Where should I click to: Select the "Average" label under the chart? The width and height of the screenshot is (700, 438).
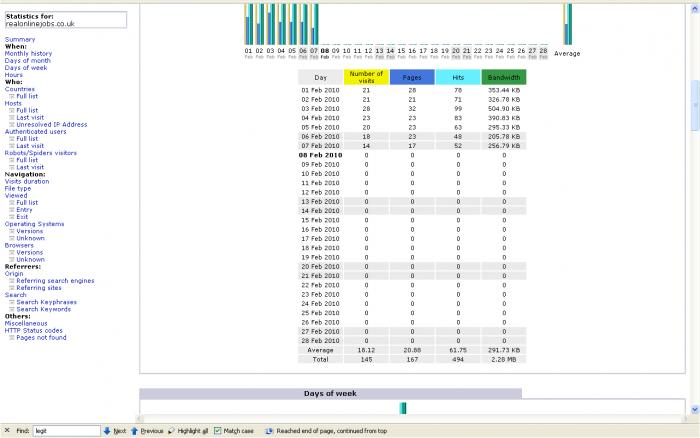click(567, 54)
